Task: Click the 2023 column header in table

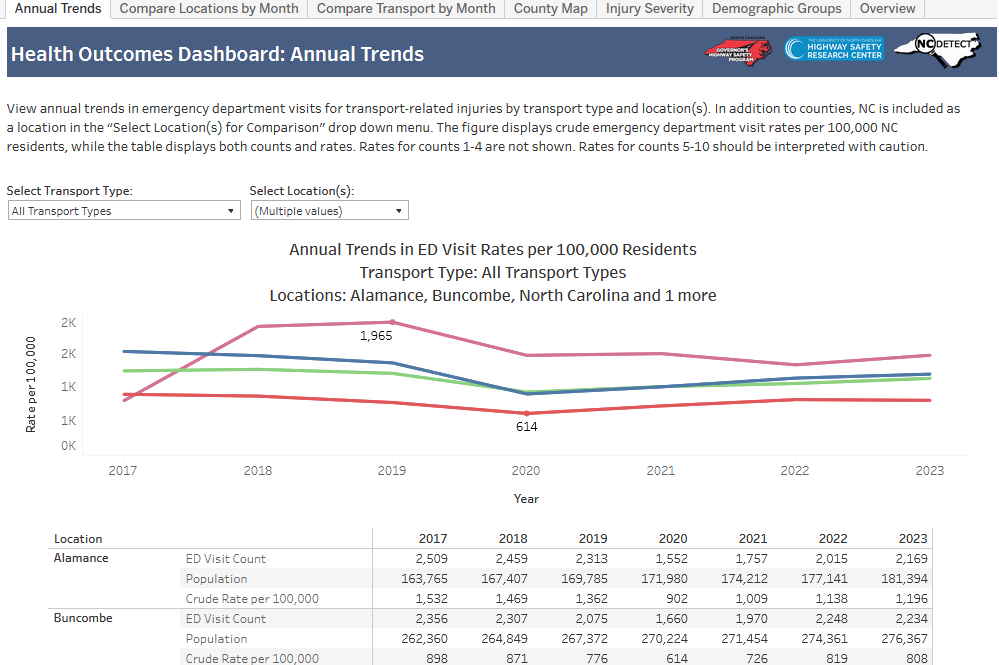Action: click(912, 538)
